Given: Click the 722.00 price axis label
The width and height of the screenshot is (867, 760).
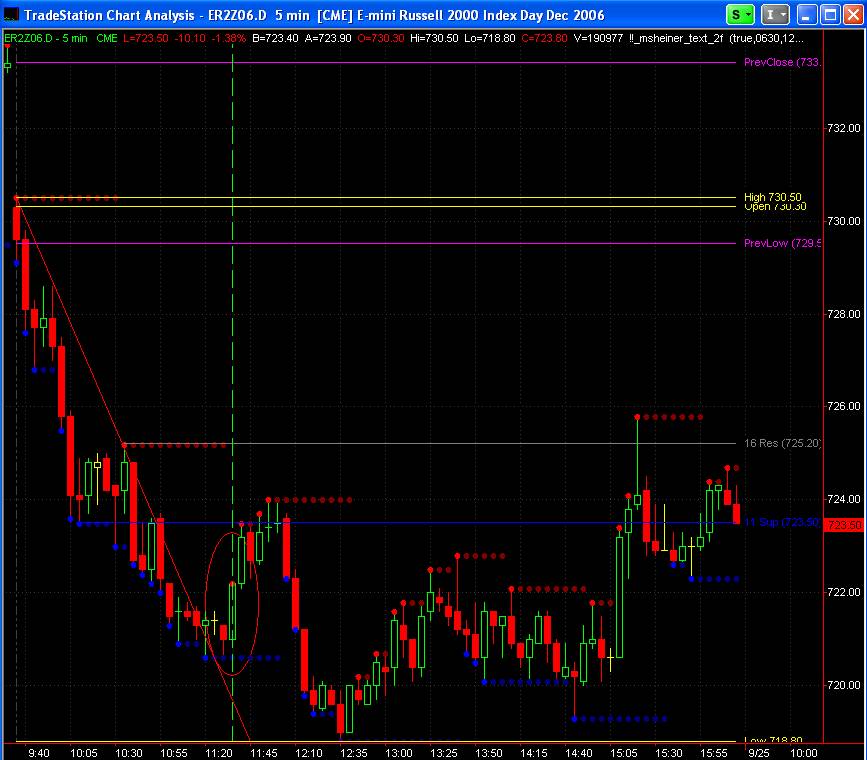Looking at the screenshot, I should (x=844, y=592).
